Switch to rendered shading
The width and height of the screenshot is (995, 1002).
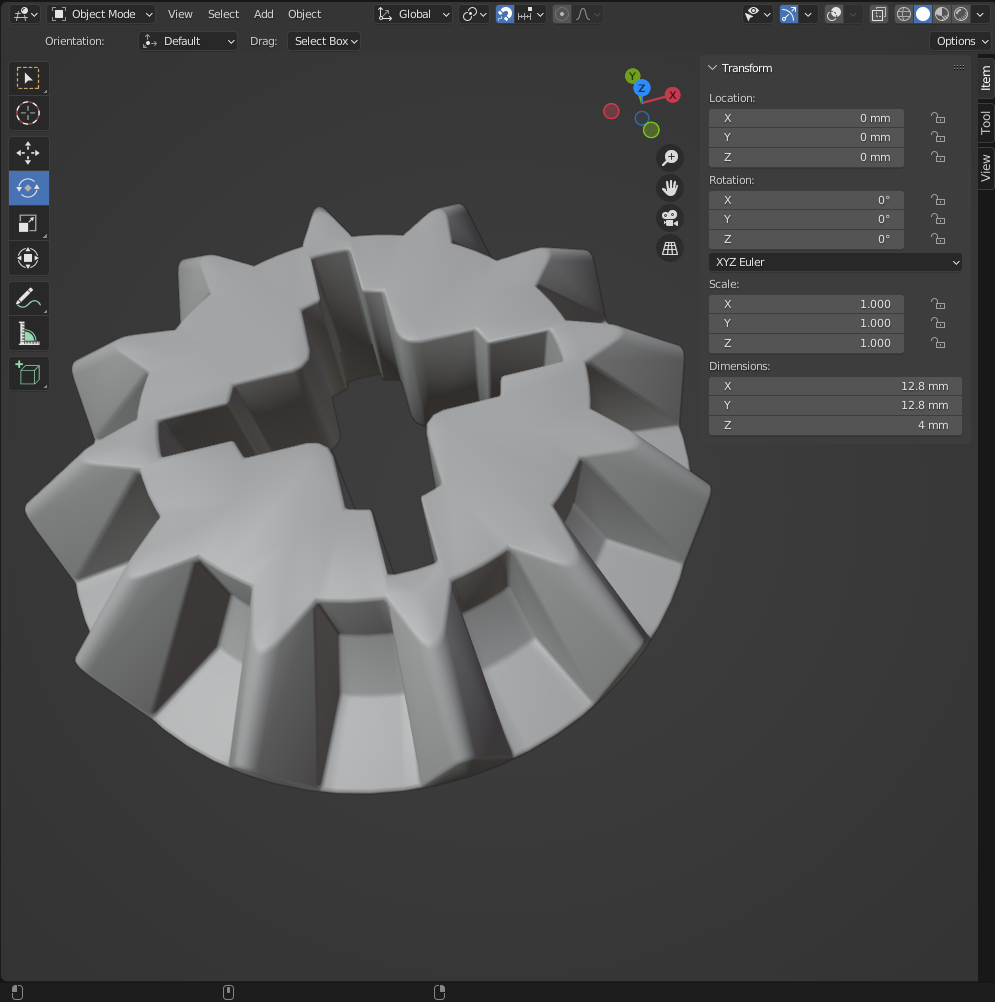[961, 14]
